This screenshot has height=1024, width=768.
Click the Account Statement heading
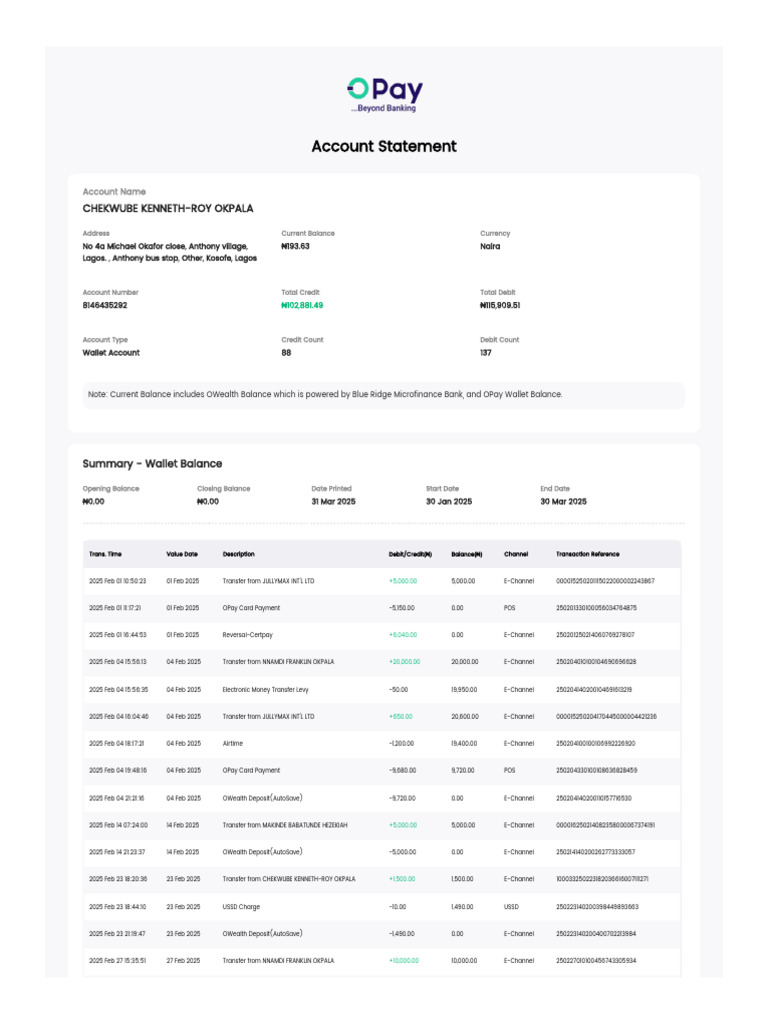384,146
